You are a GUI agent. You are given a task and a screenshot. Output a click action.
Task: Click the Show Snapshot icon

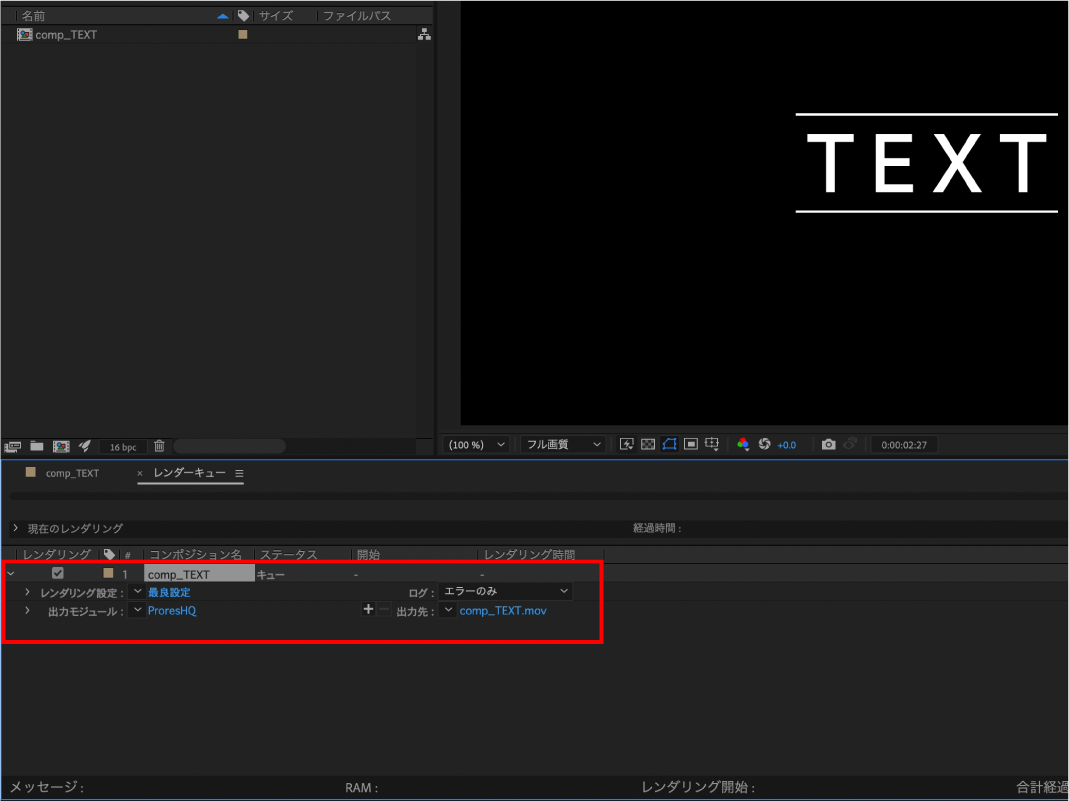point(849,444)
